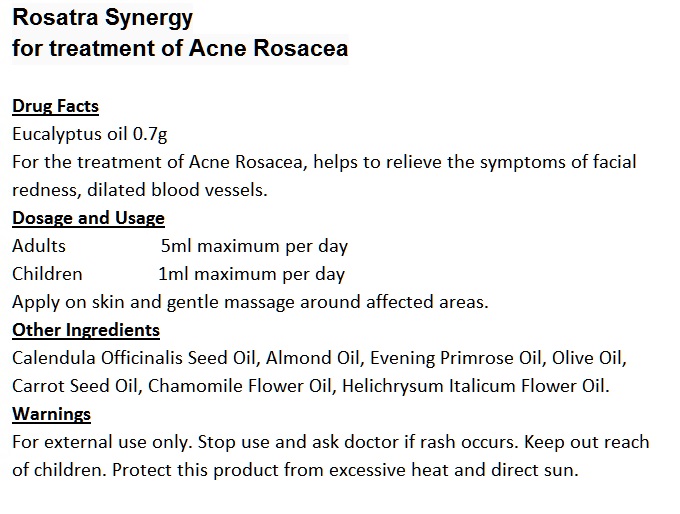Image resolution: width=680 pixels, height=514 pixels.
Task: Click '1ml maximum per day' text
Action: [251, 273]
